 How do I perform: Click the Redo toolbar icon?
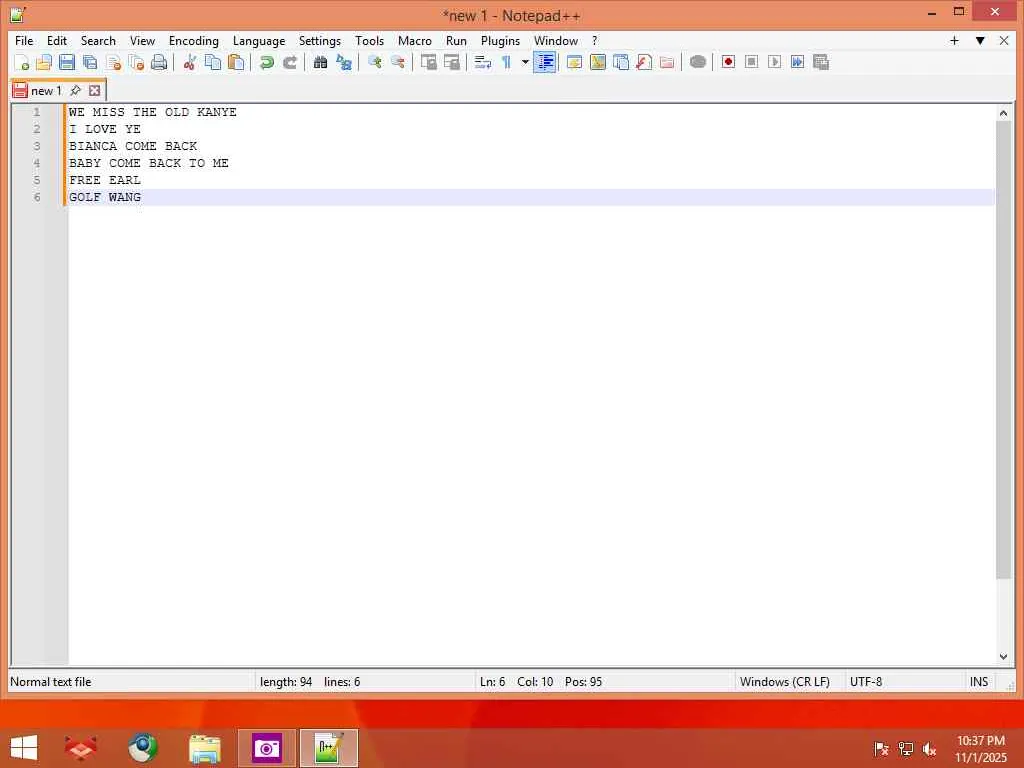289,62
